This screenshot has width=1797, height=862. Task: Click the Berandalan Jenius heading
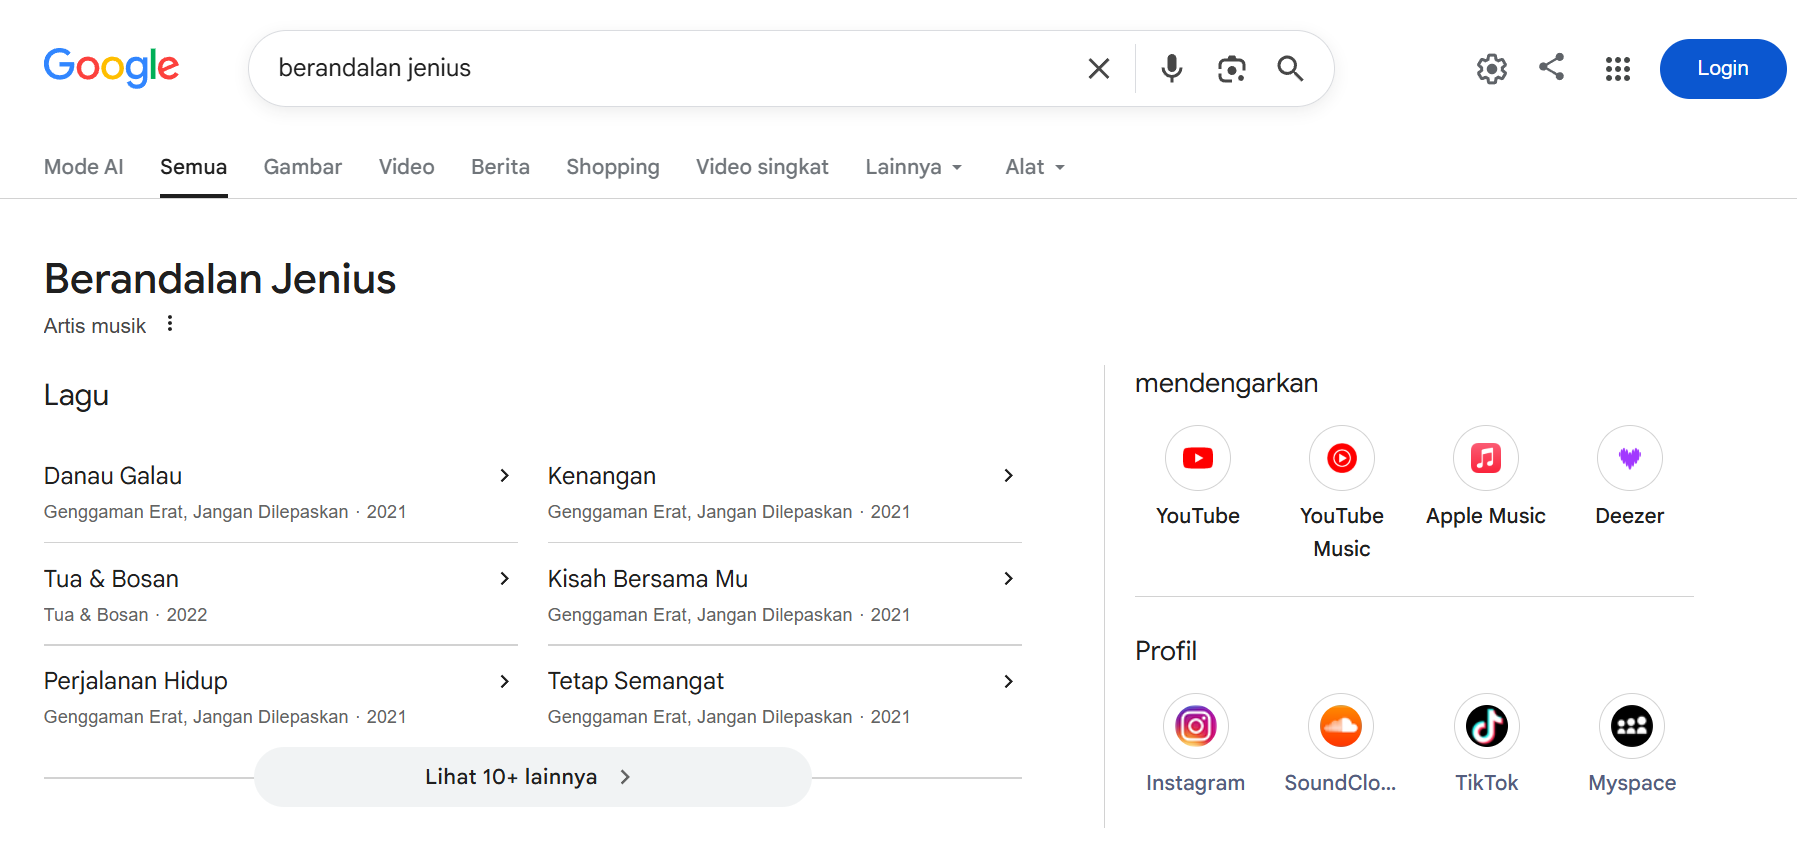click(x=220, y=279)
